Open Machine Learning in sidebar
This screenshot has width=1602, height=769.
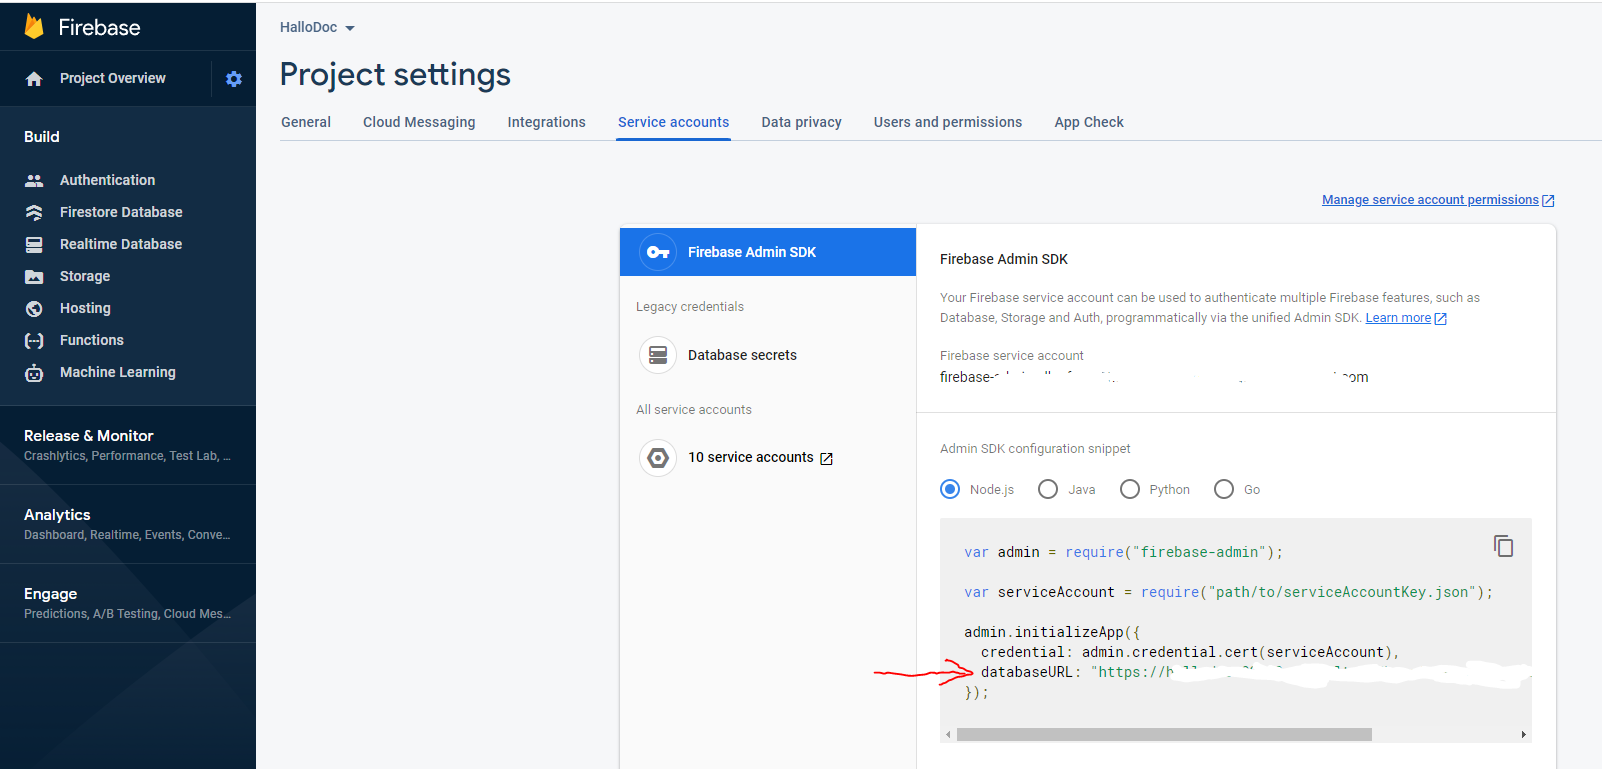117,372
